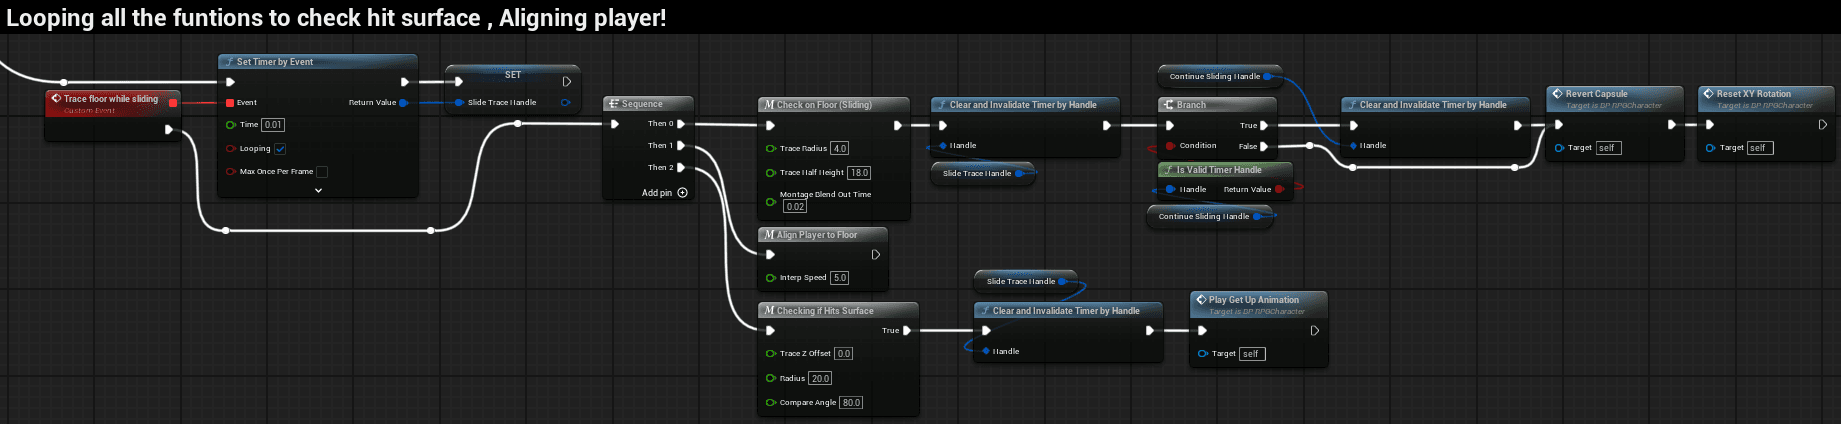Click the Trace Half Height field showing 18.0
Screen dimensions: 1841x424
click(859, 173)
